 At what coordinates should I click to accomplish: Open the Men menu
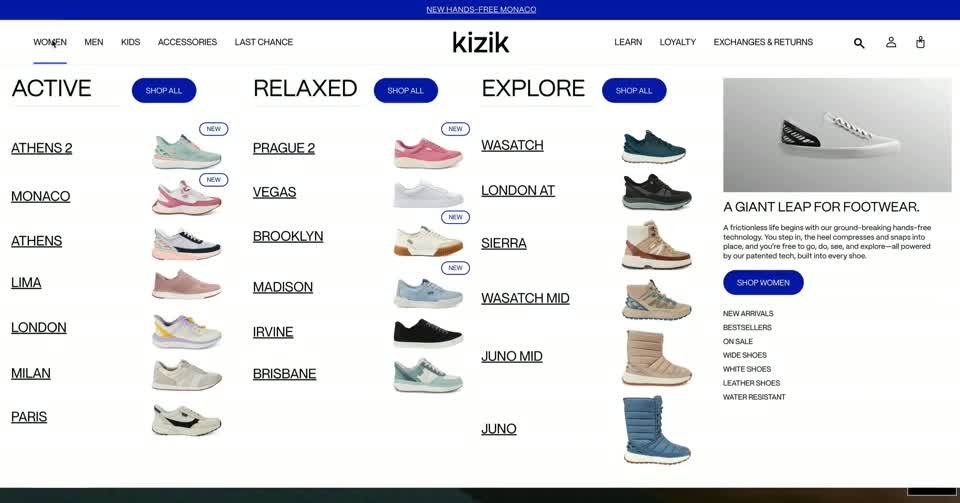click(x=94, y=42)
